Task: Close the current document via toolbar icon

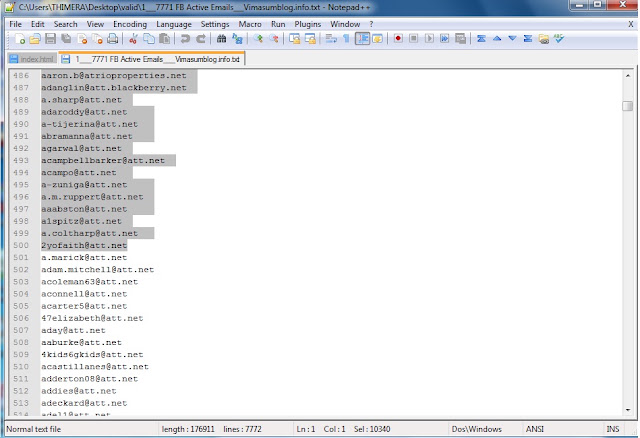Action: (82, 39)
